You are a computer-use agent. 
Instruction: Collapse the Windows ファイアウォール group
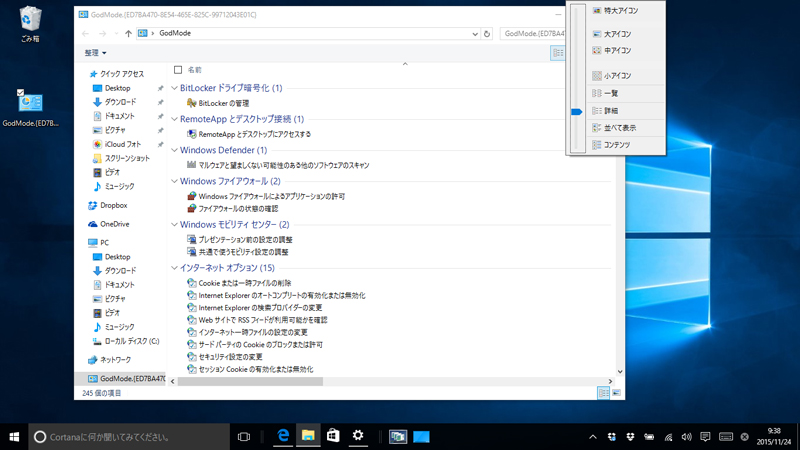click(175, 181)
